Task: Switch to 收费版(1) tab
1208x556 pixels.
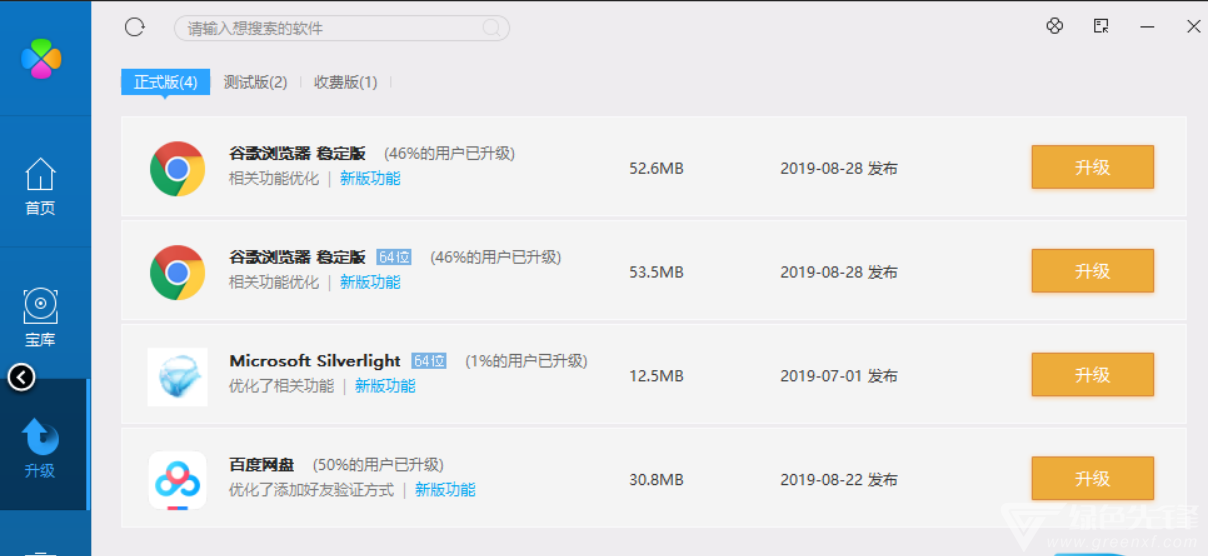Action: coord(345,82)
